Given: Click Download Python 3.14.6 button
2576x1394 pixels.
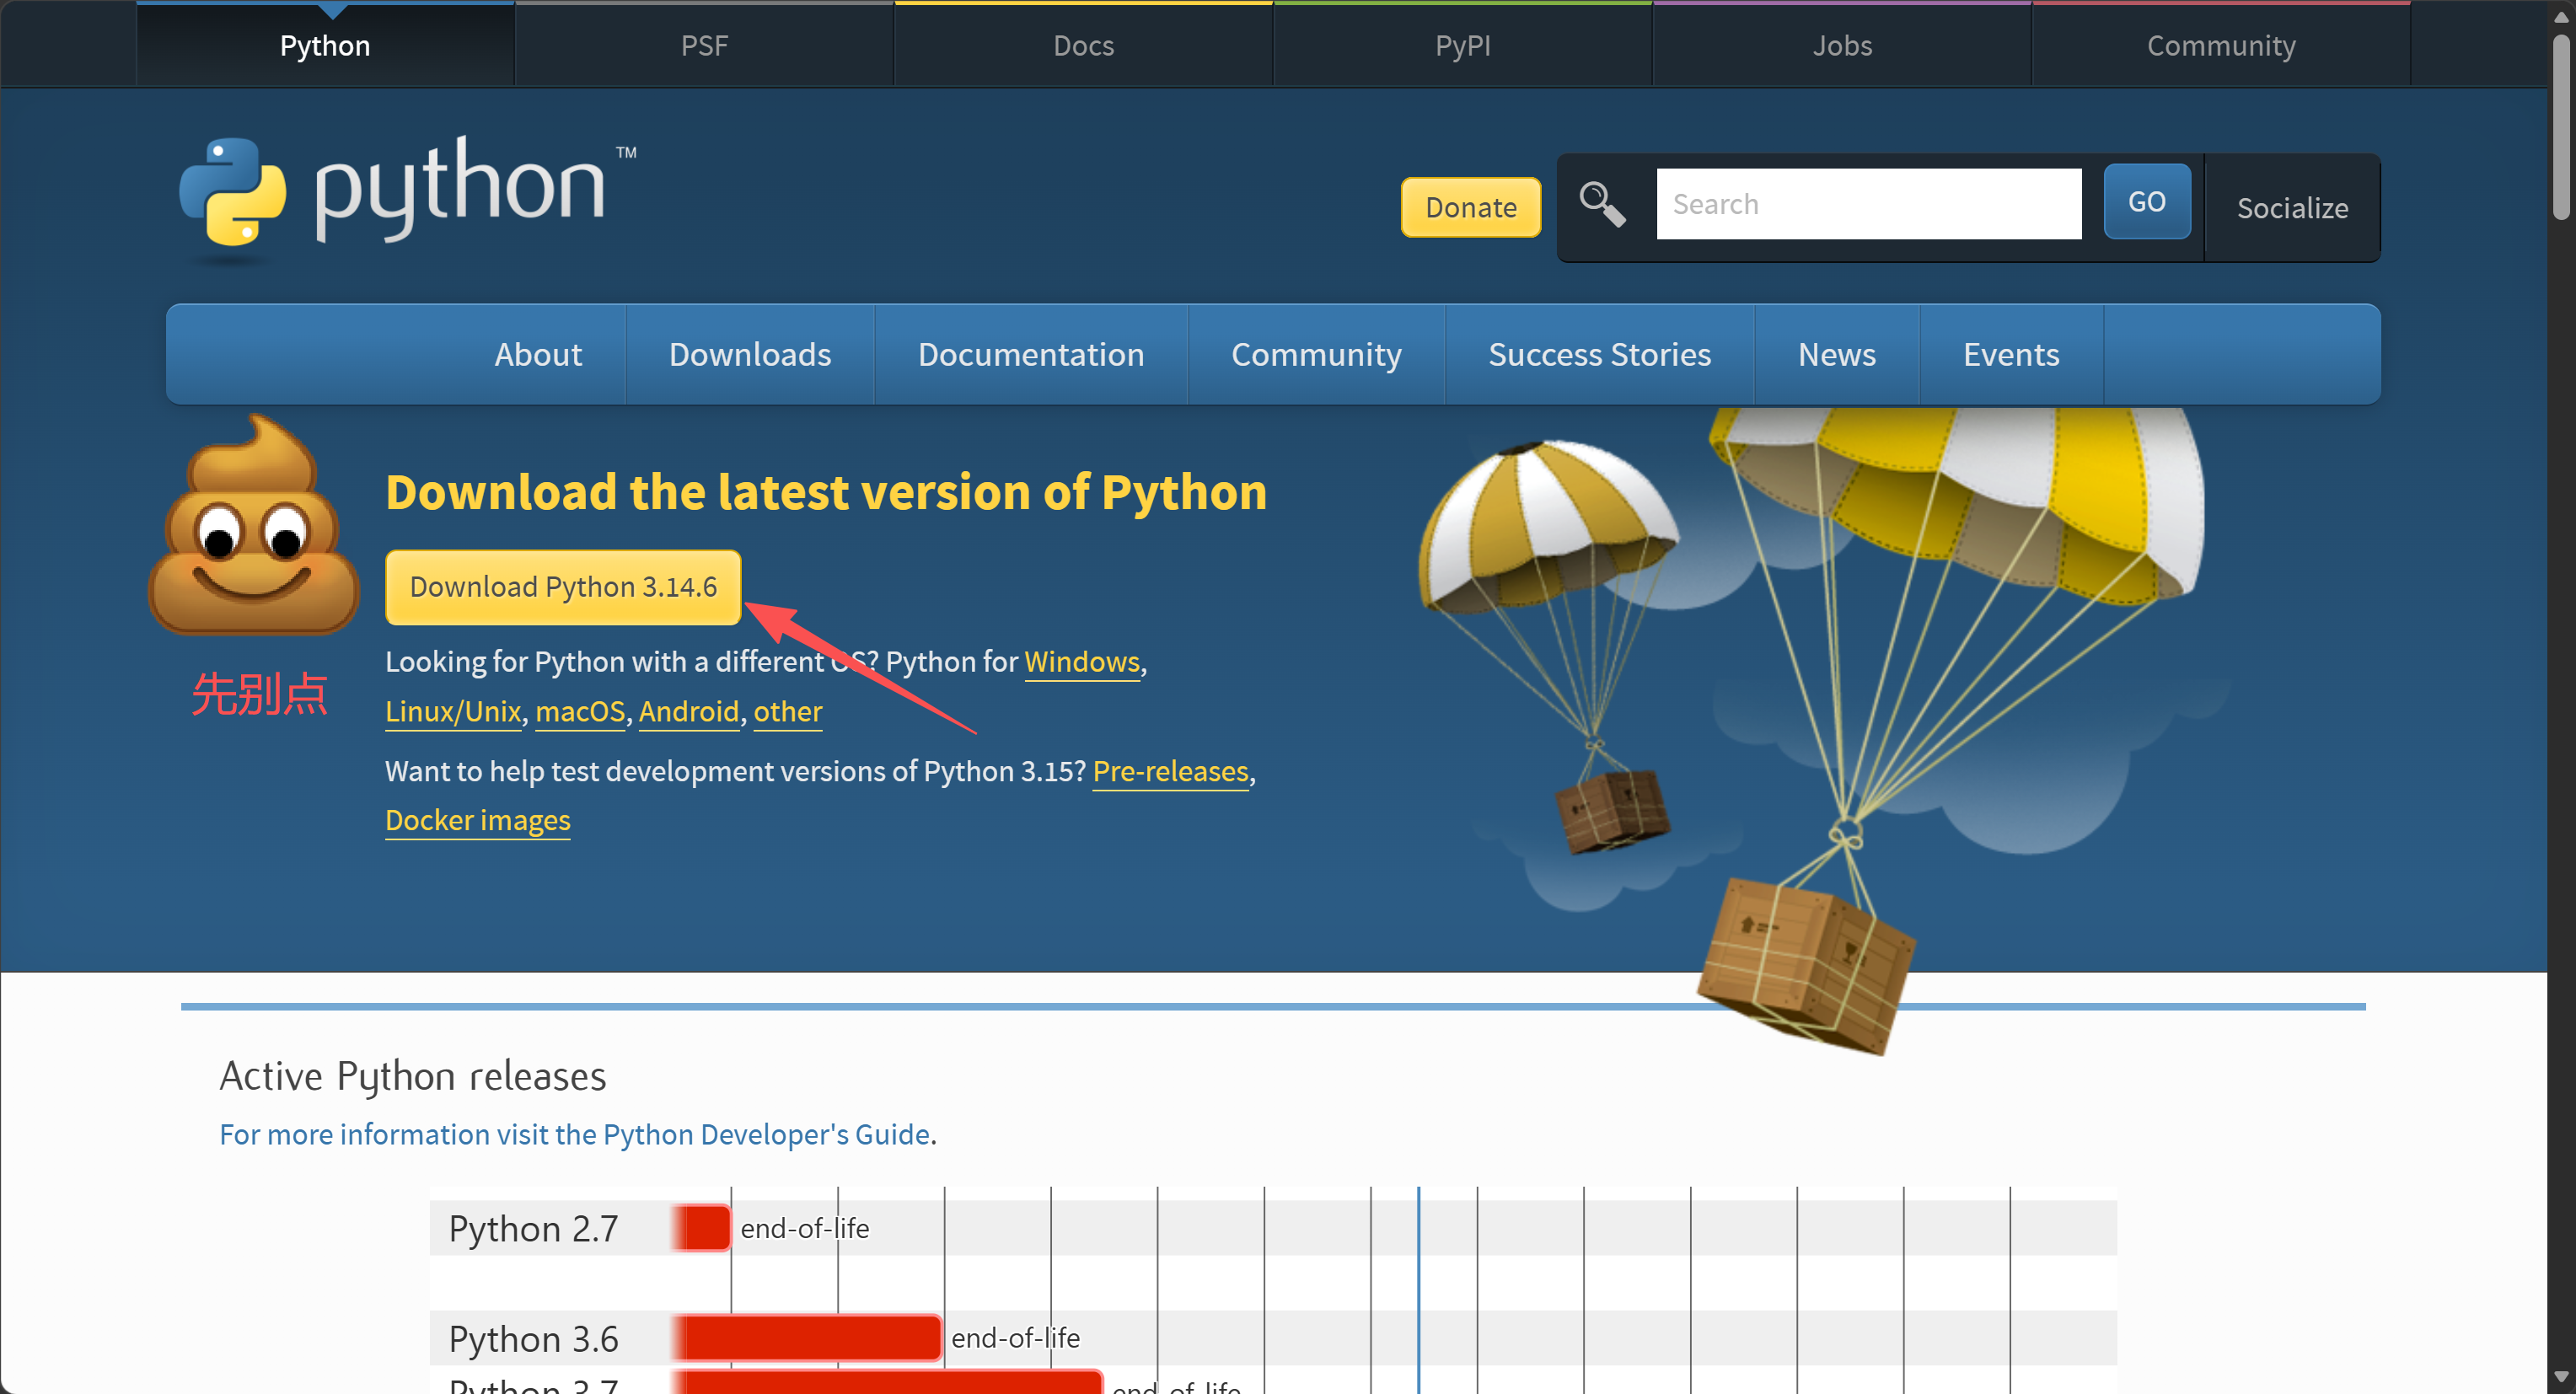Looking at the screenshot, I should (563, 587).
